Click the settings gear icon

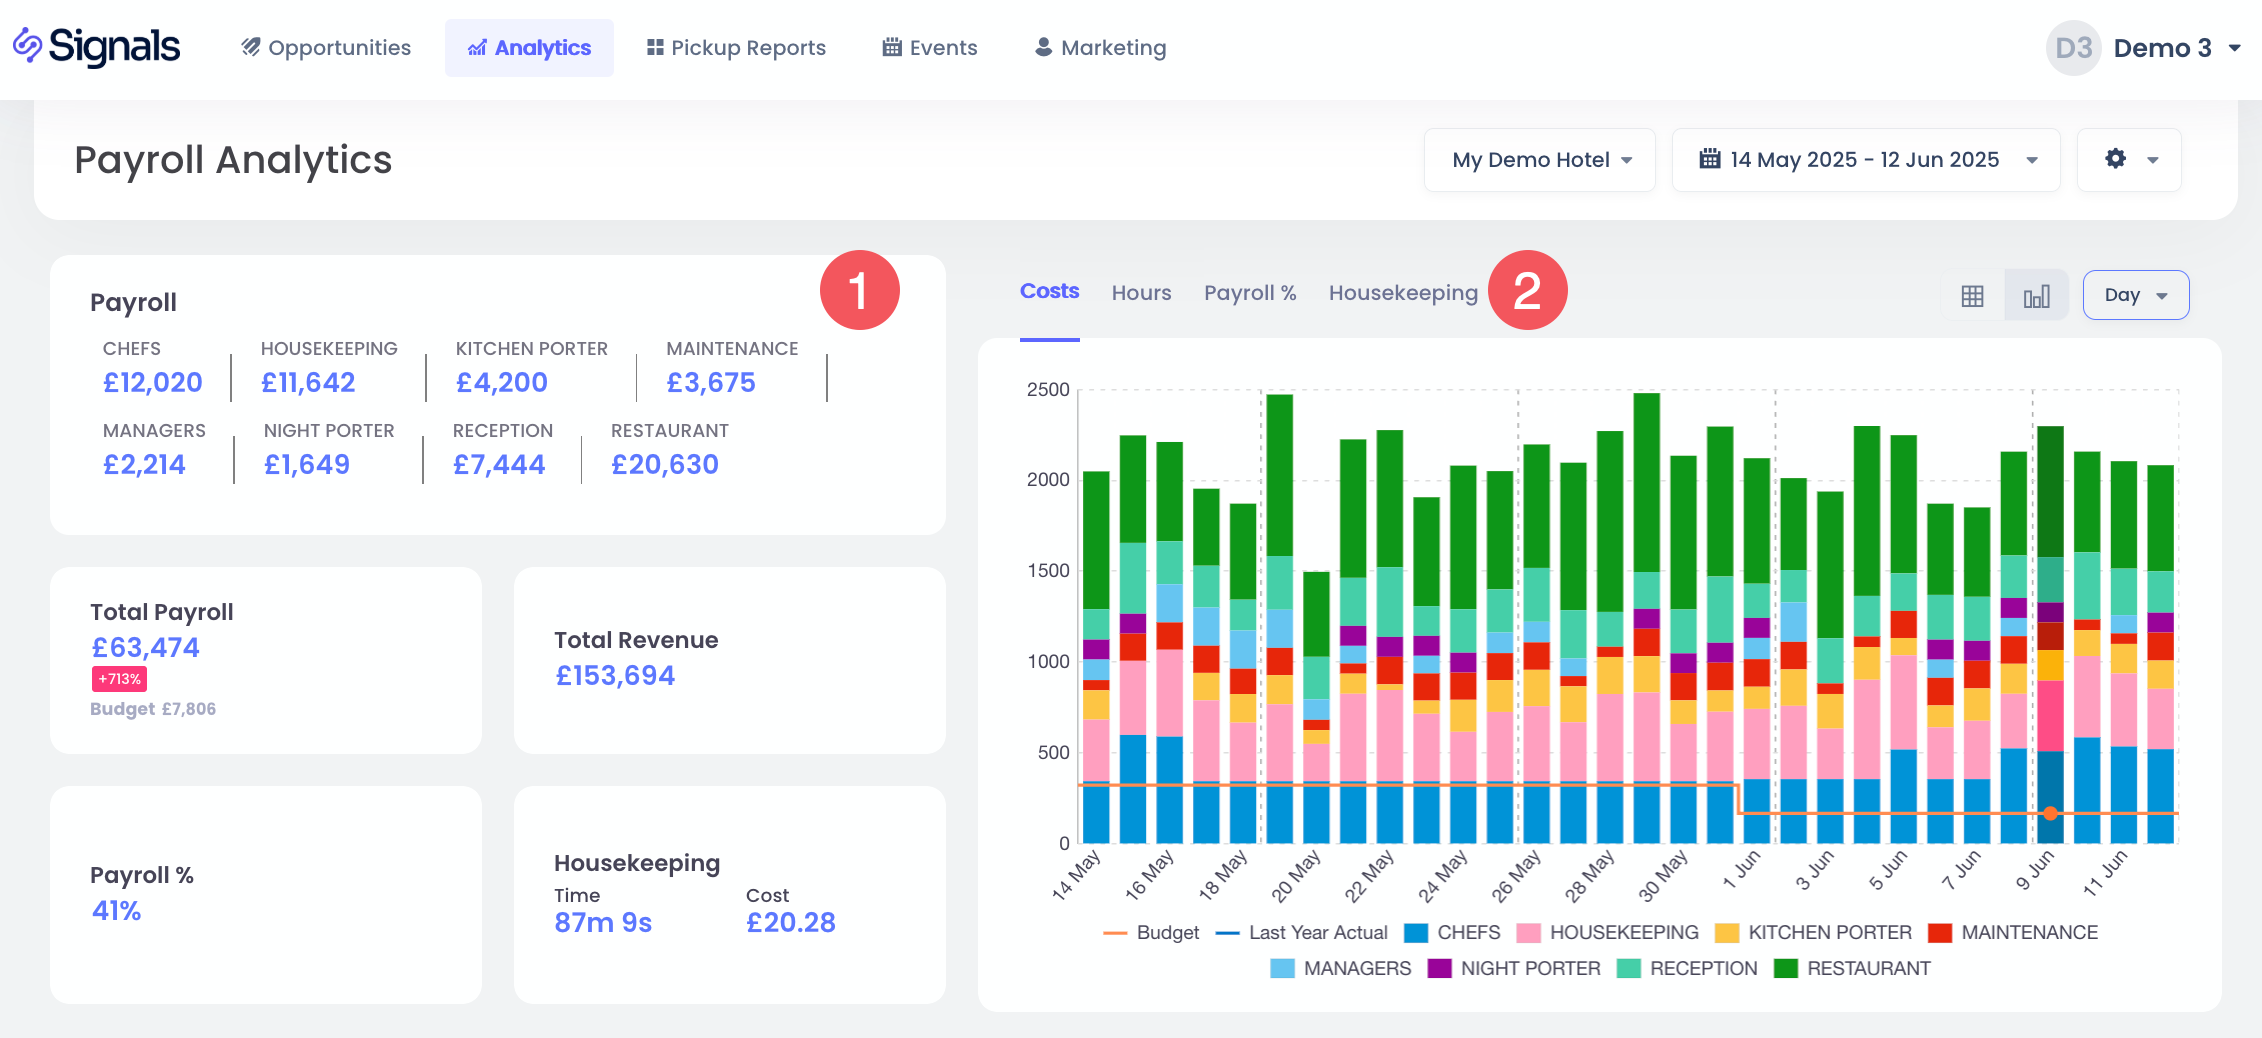click(x=2115, y=159)
